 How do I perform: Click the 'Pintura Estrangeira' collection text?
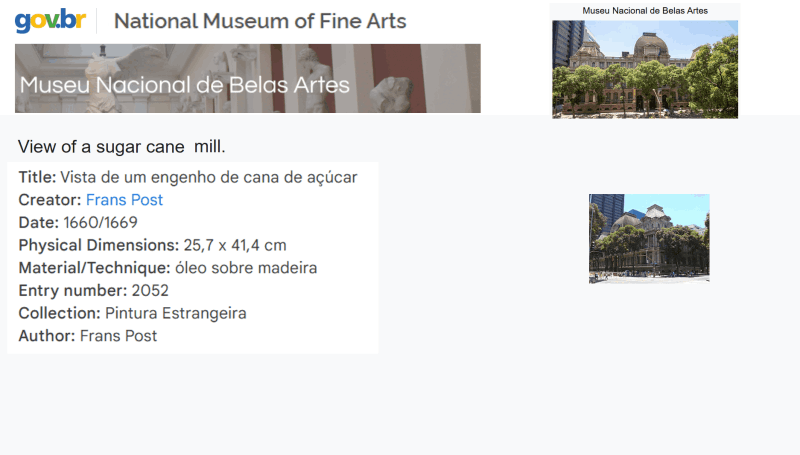[x=176, y=313]
